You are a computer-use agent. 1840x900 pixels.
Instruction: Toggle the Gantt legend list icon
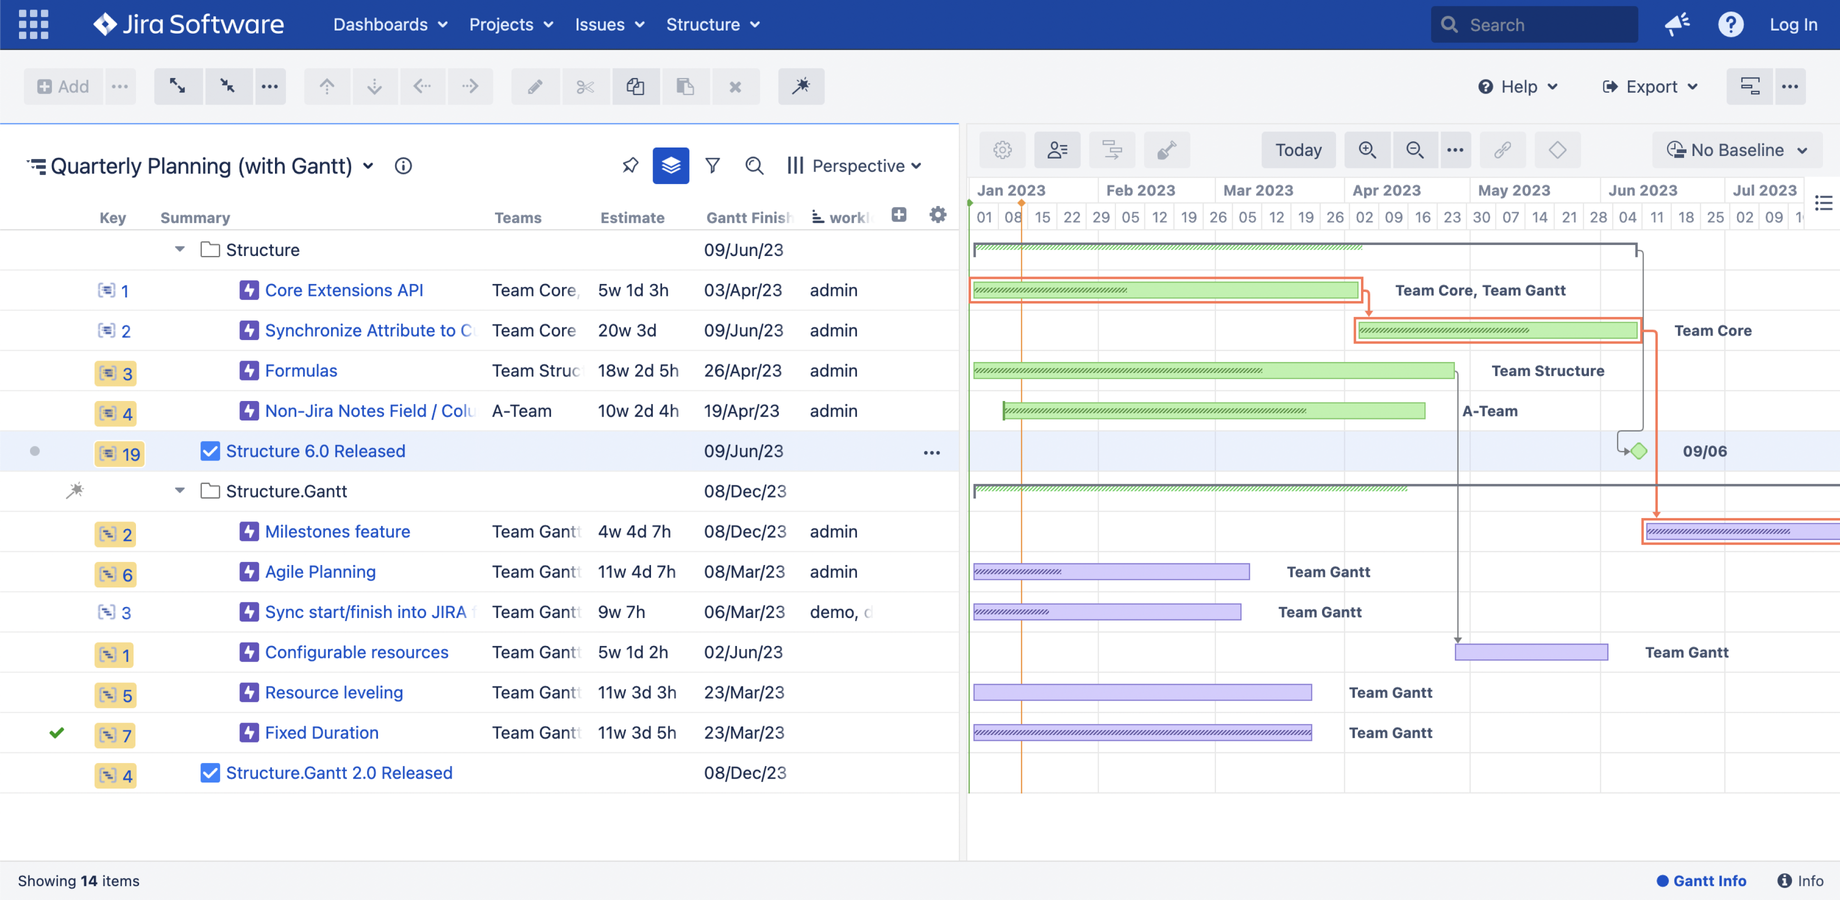[x=1824, y=203]
